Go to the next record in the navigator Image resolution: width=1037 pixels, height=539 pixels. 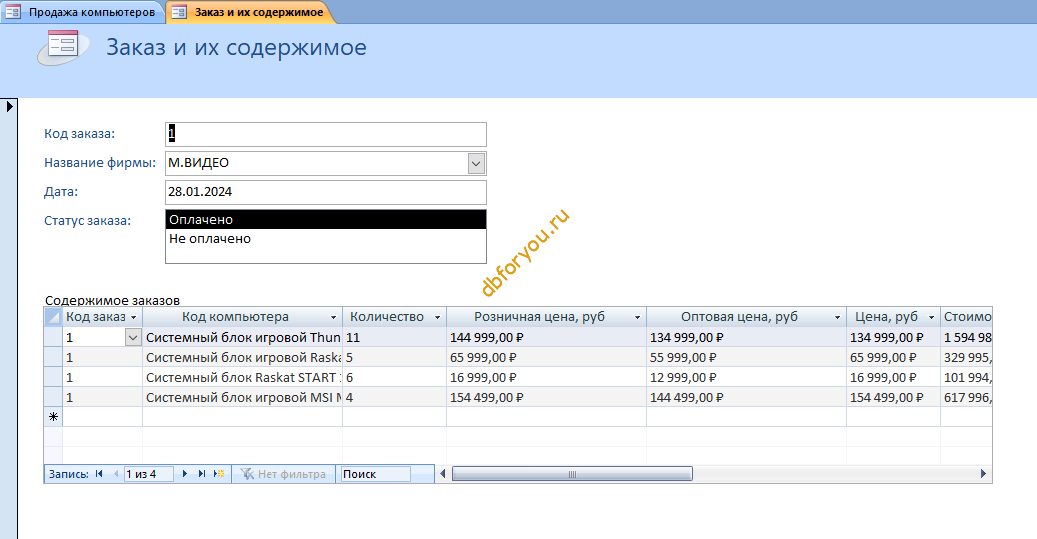coord(185,474)
